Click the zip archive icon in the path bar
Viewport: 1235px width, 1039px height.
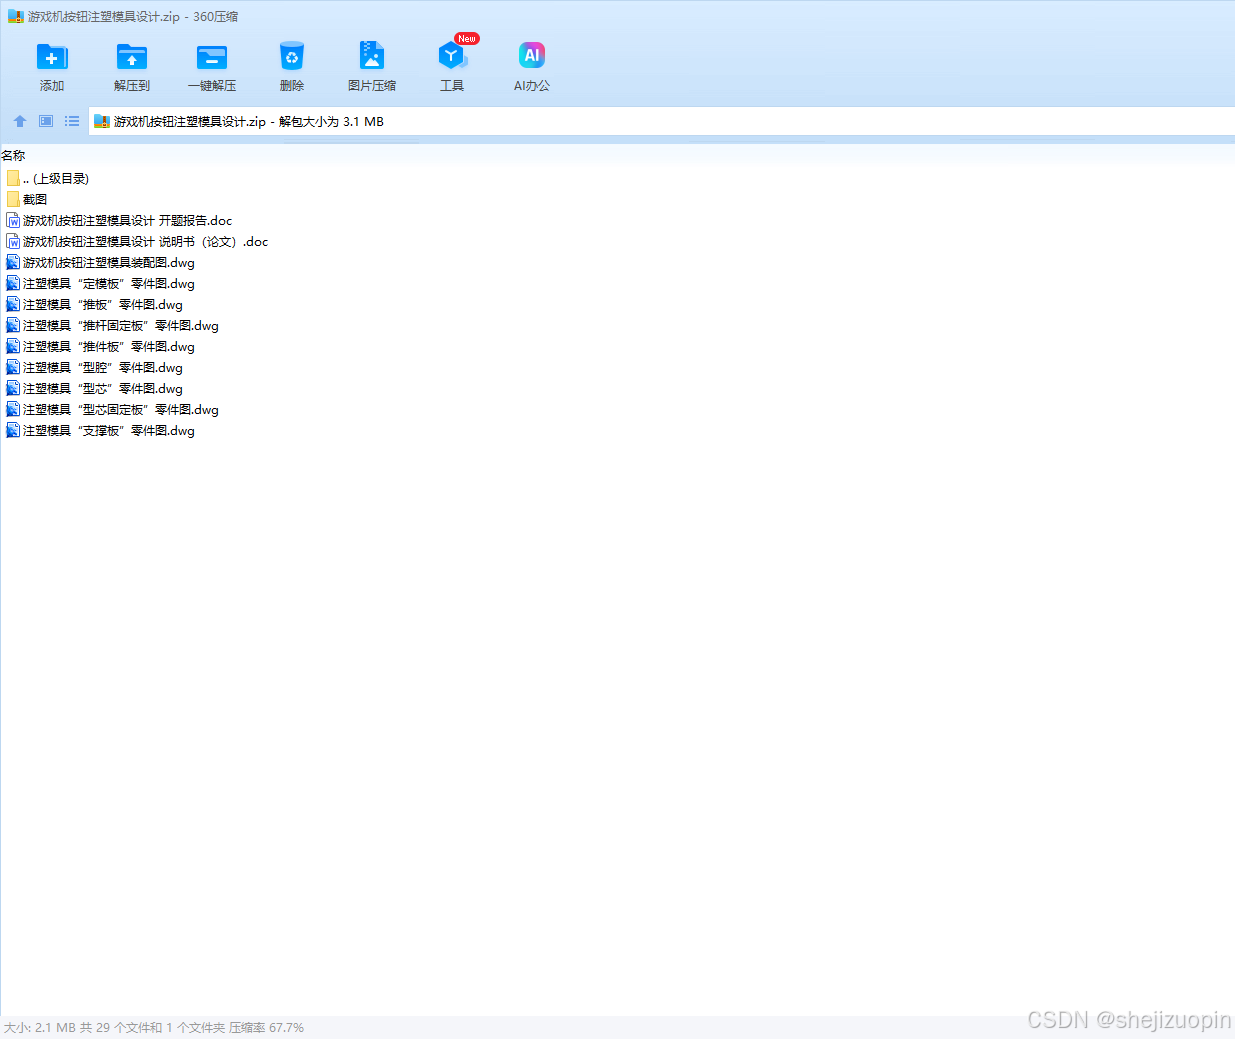point(101,121)
